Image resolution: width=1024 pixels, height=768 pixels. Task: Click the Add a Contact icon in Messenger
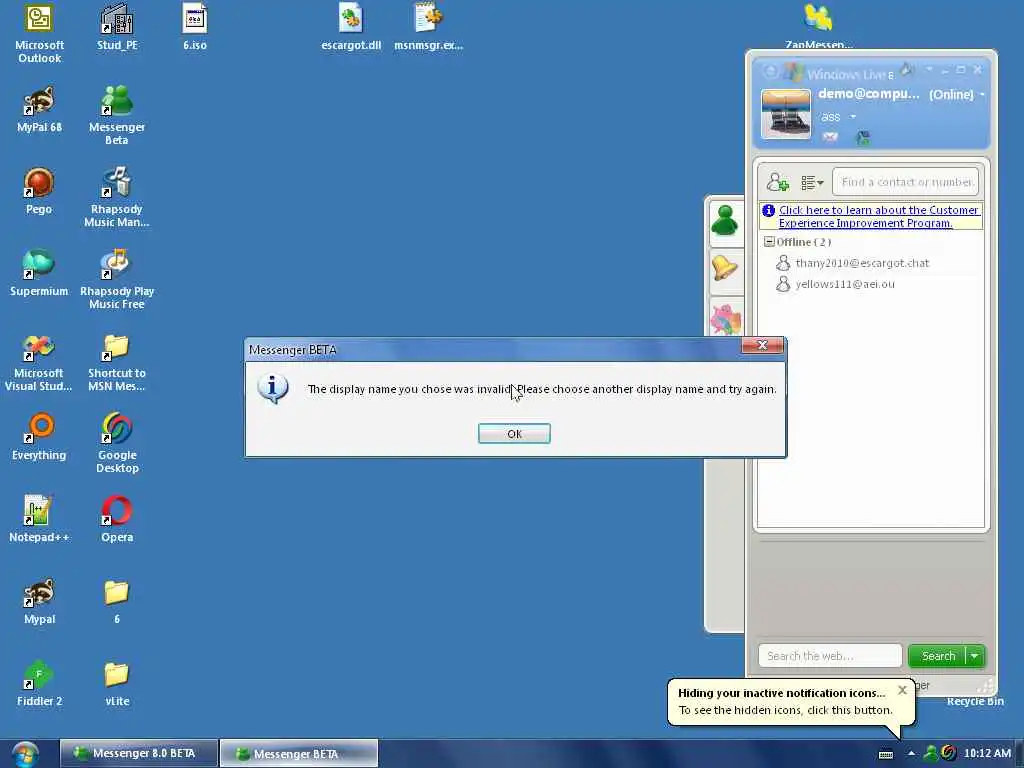point(778,182)
